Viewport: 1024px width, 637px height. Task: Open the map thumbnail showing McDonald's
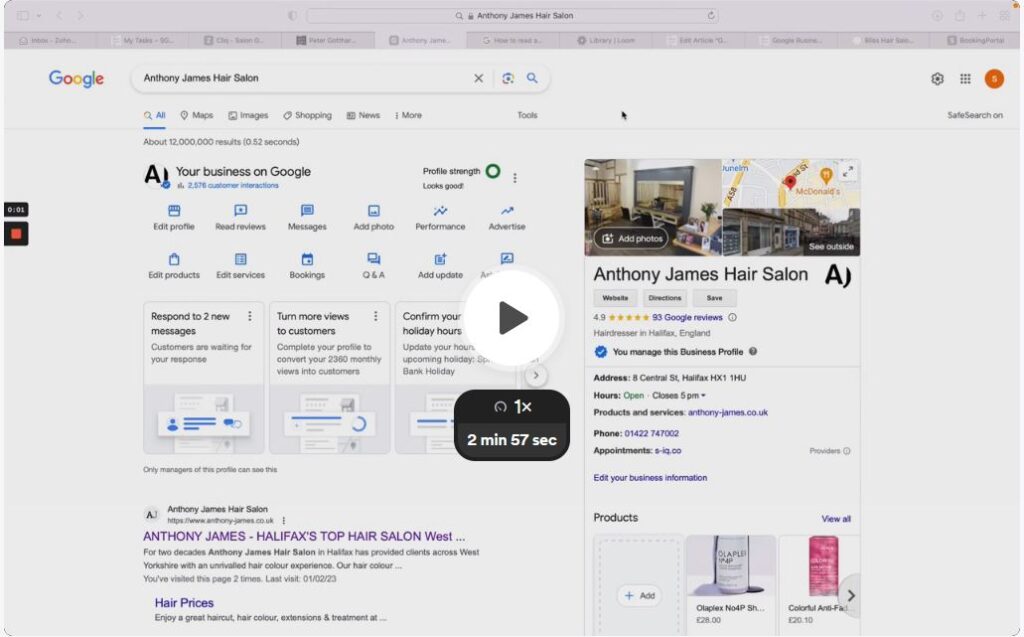click(791, 184)
